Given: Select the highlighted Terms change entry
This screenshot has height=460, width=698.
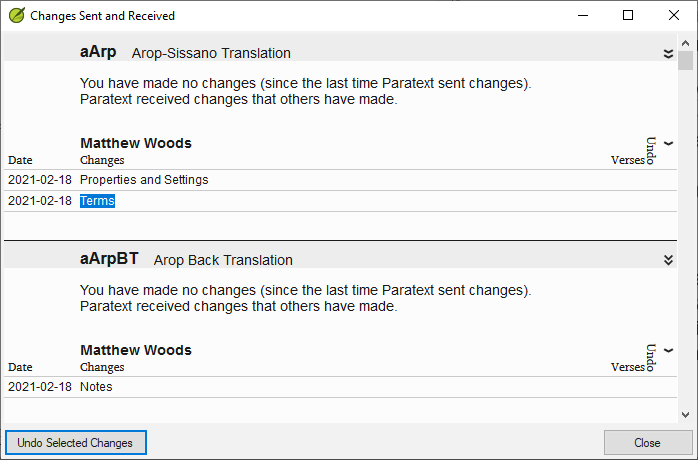Looking at the screenshot, I should 97,201.
